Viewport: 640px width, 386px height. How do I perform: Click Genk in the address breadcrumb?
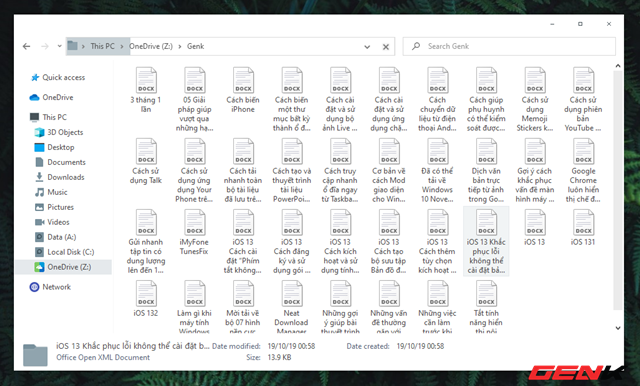tap(196, 46)
